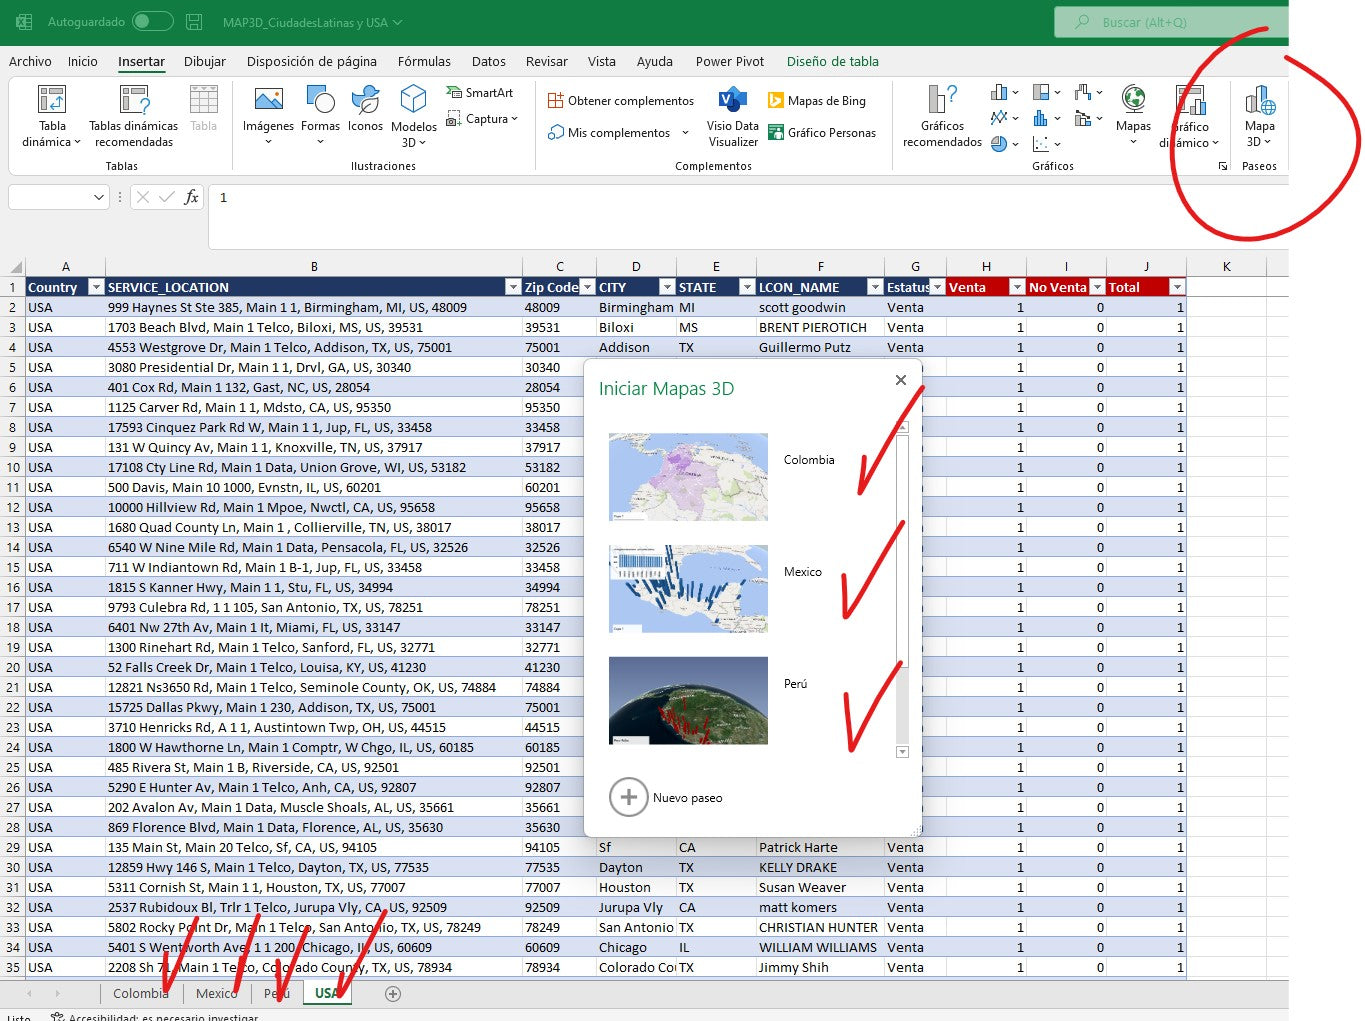1365x1021 pixels.
Task: Open the Formas shapes gallery
Action: pyautogui.click(x=320, y=116)
